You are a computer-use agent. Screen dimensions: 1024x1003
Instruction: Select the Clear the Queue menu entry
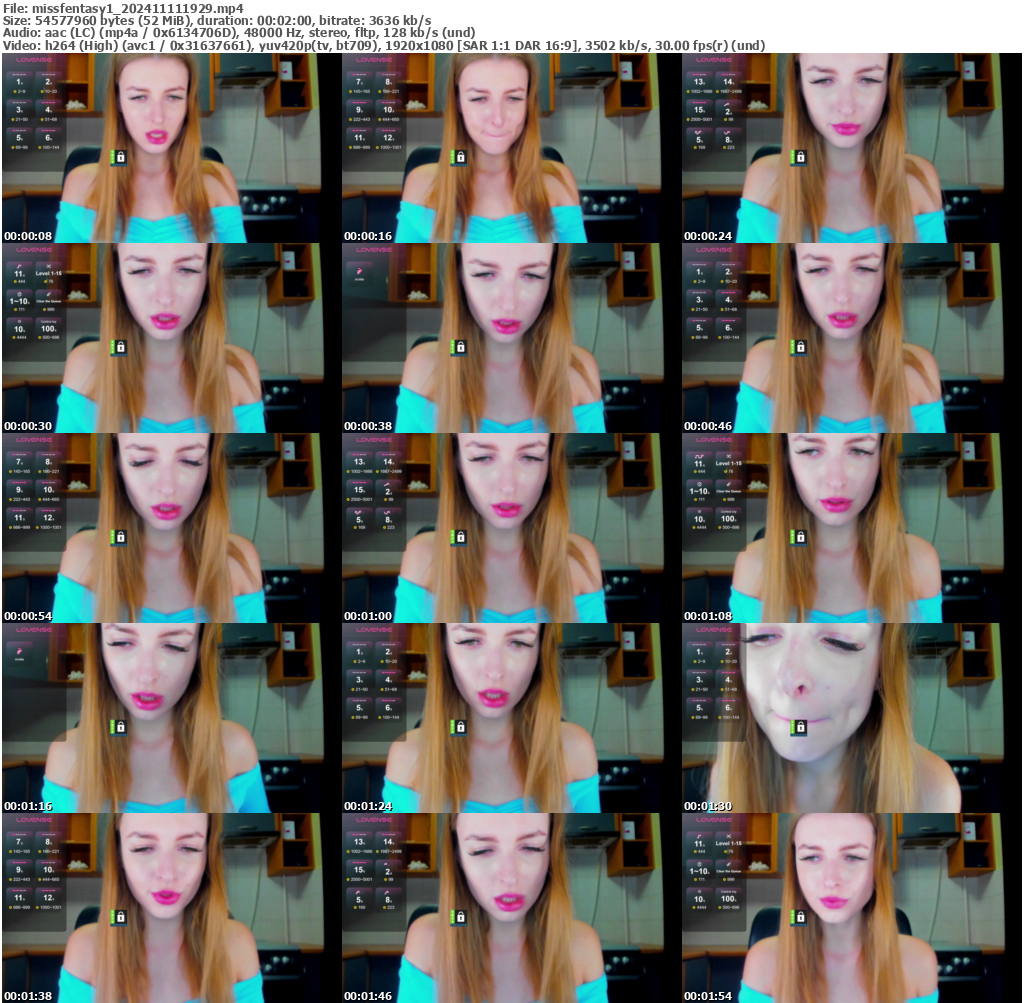tap(48, 301)
